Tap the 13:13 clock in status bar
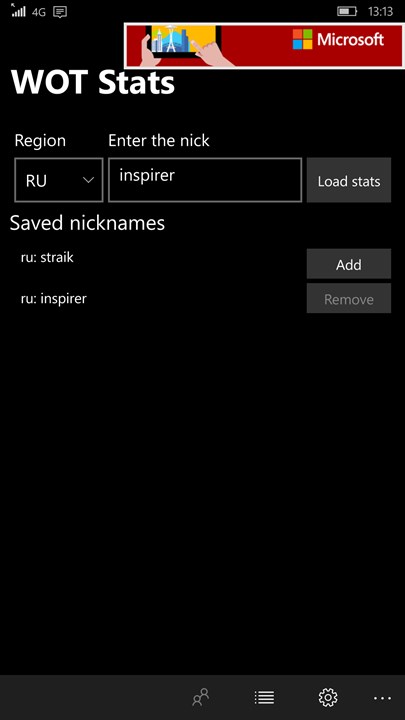The width and height of the screenshot is (405, 720). pos(380,11)
